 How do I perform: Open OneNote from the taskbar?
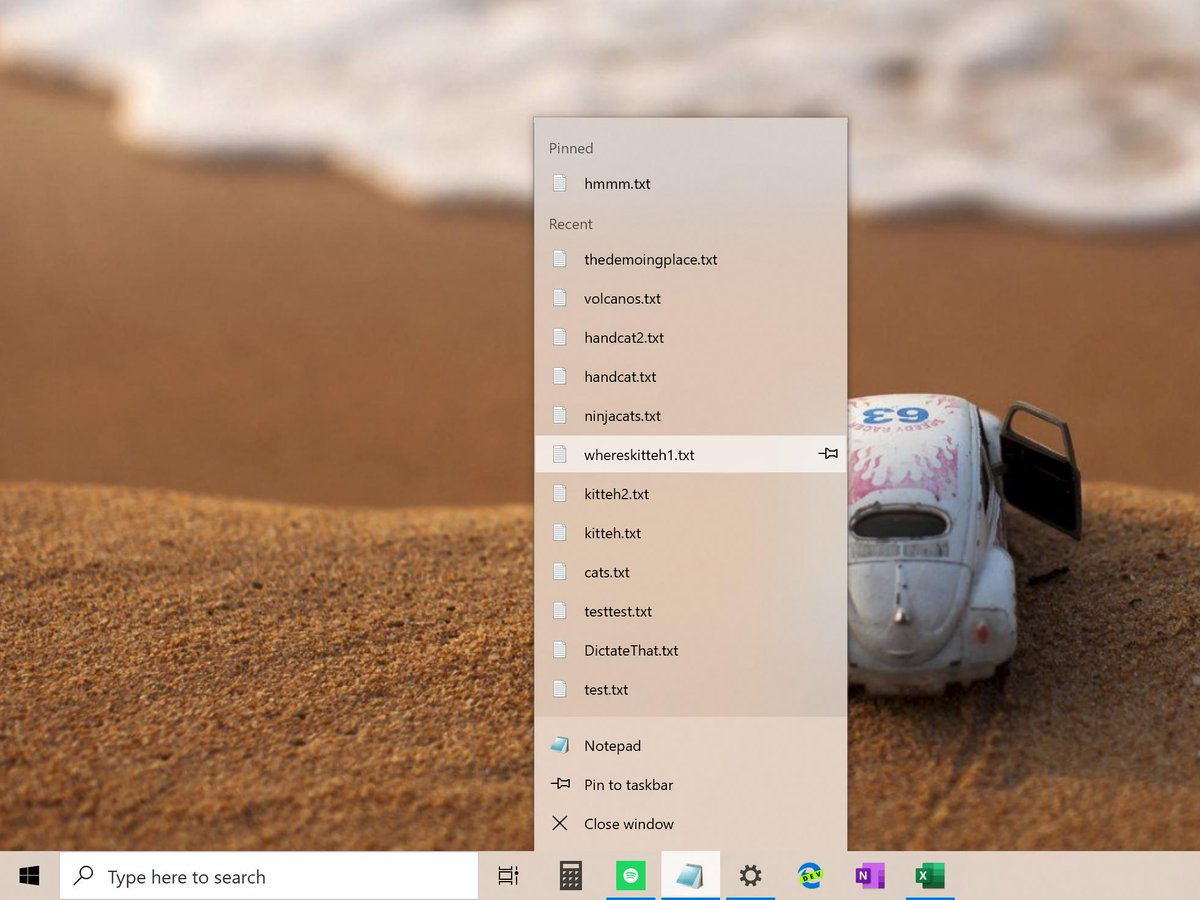coord(869,874)
